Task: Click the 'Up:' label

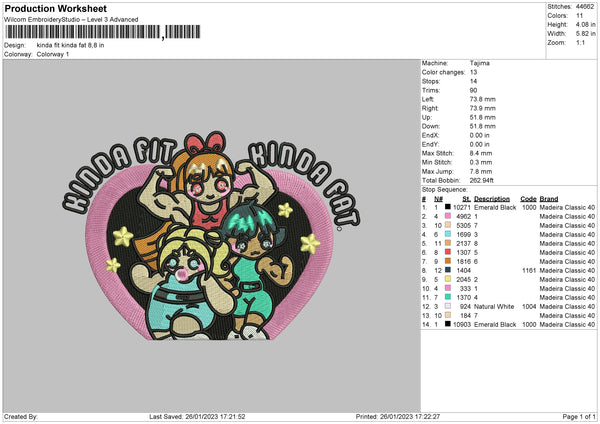Action: pyautogui.click(x=427, y=117)
